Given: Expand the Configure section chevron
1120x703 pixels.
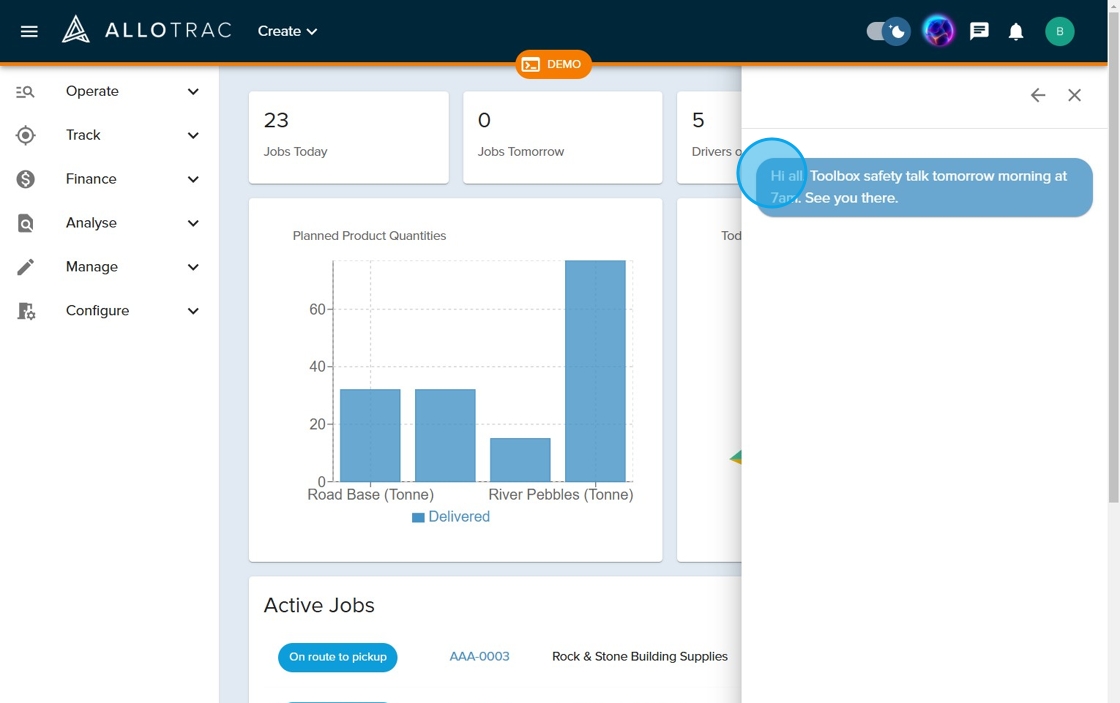Looking at the screenshot, I should click(x=193, y=311).
